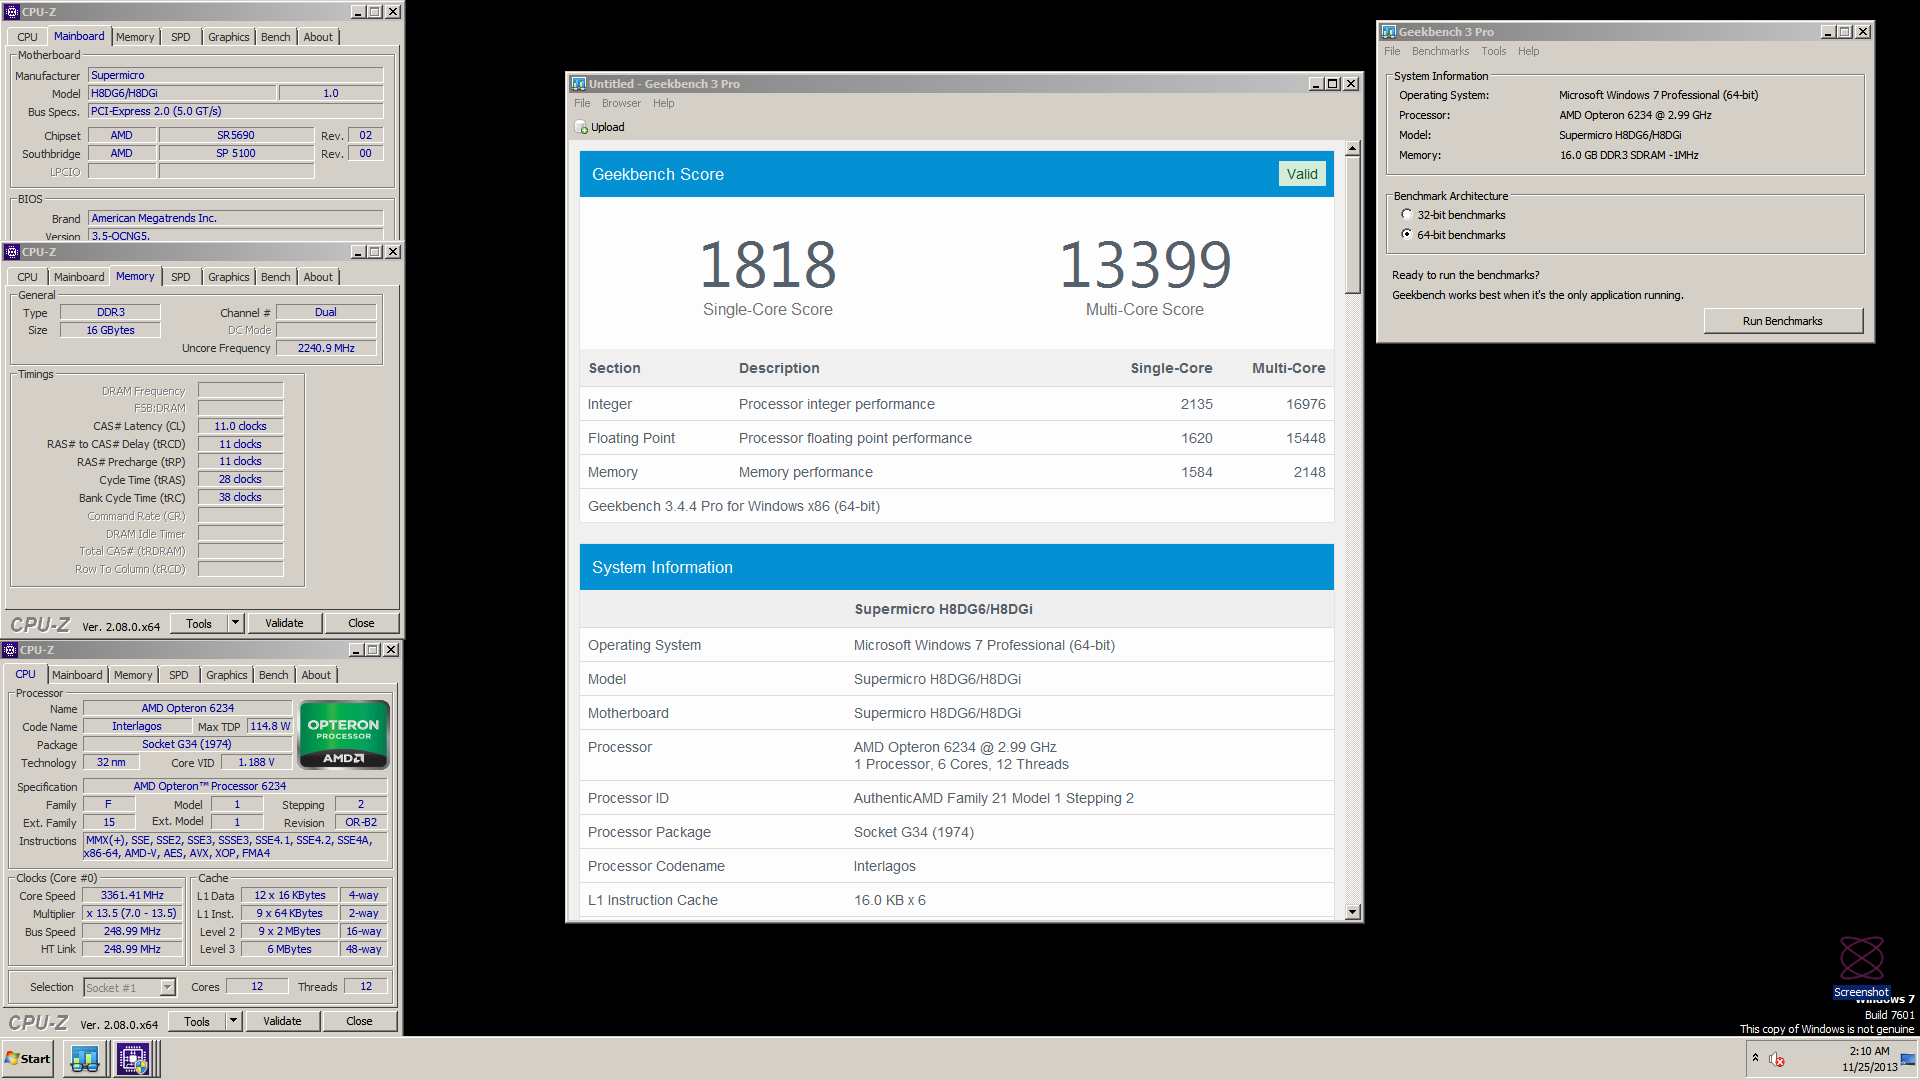The image size is (1920, 1080).
Task: Click the Level 3 cache 6 MBytes value
Action: coord(289,949)
